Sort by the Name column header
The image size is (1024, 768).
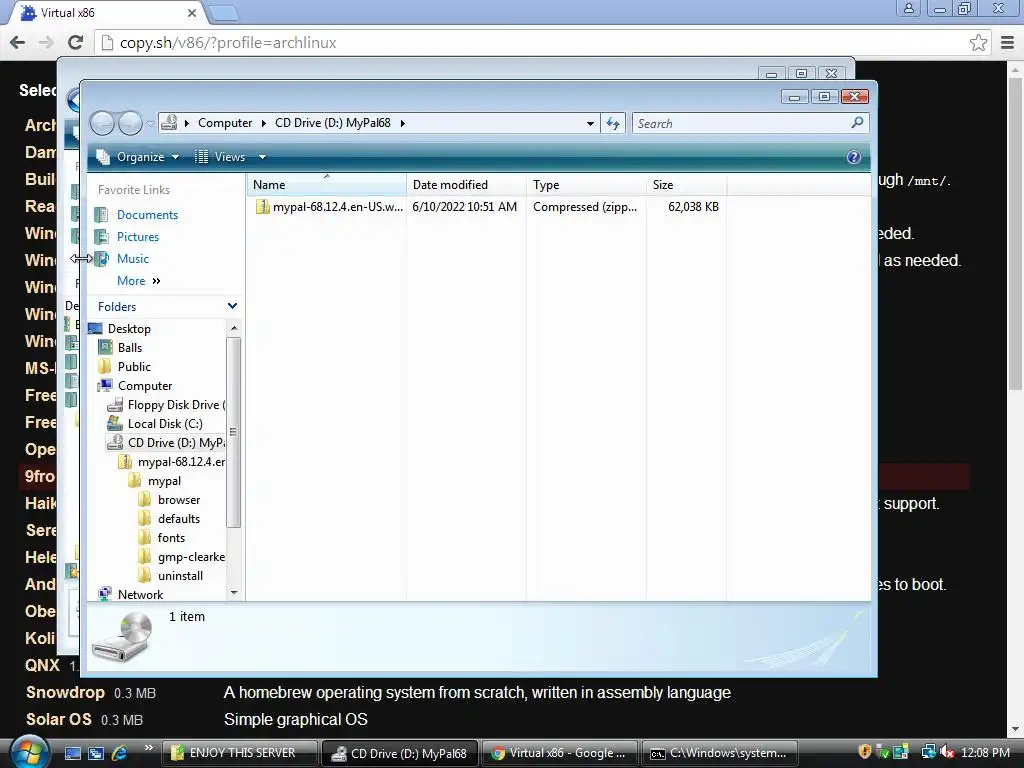pos(327,185)
